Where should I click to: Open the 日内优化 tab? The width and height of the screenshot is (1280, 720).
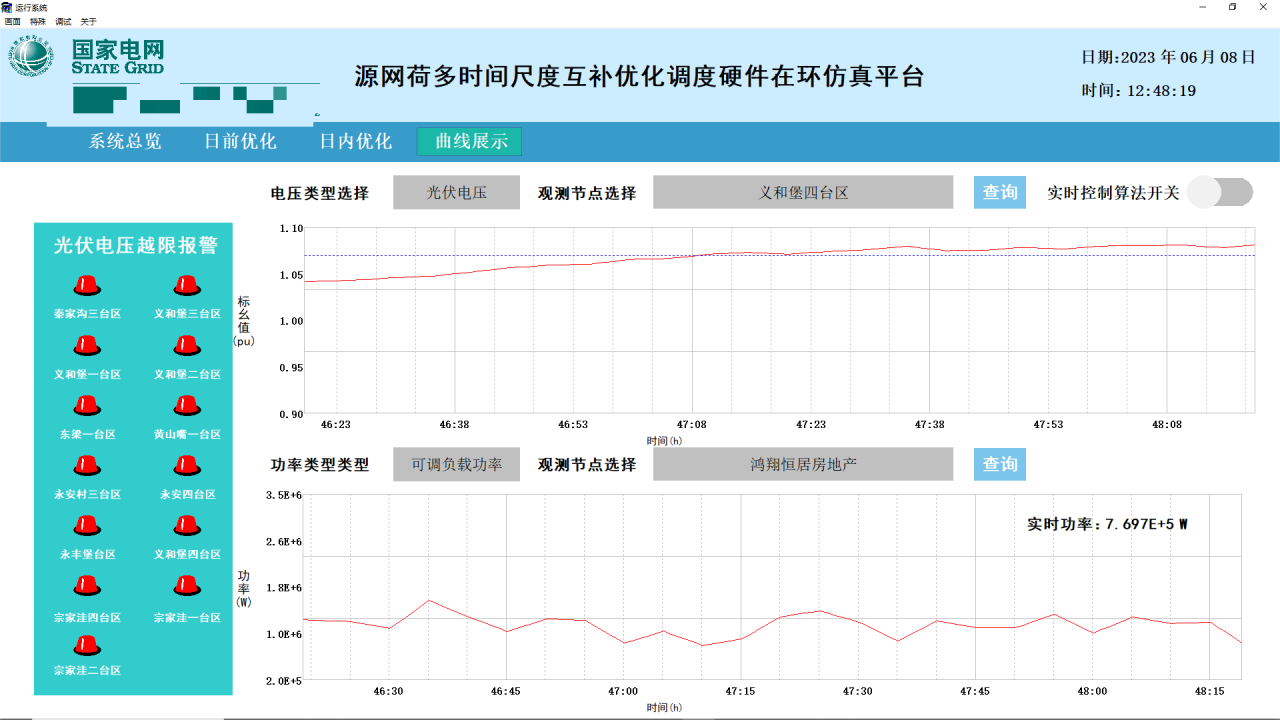click(x=355, y=142)
